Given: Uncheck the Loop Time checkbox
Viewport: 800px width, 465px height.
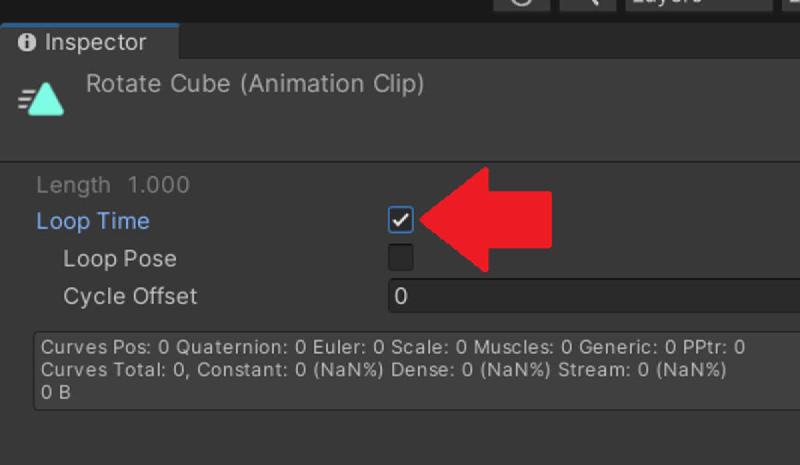Looking at the screenshot, I should point(401,220).
